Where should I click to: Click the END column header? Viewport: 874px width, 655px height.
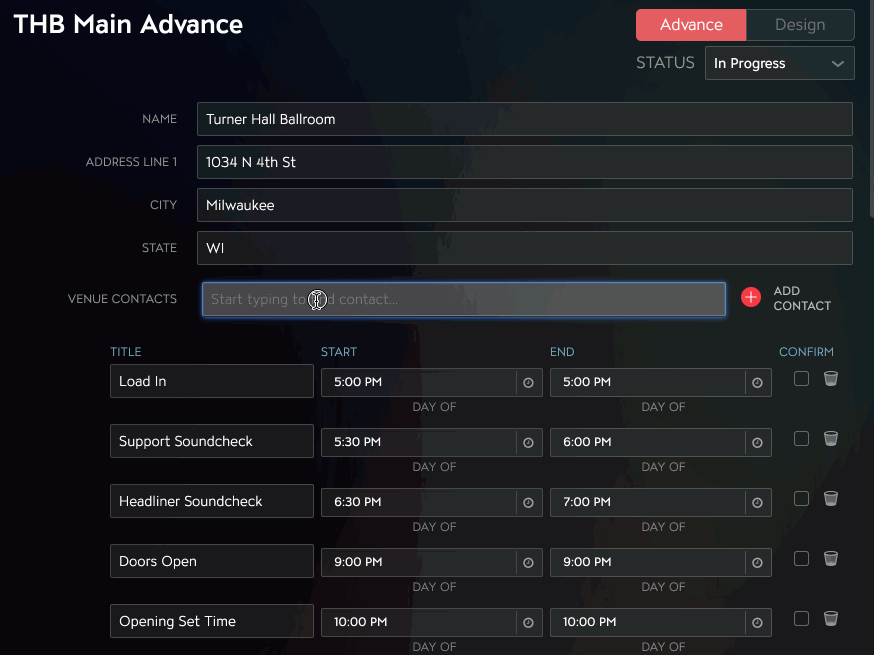tap(562, 352)
